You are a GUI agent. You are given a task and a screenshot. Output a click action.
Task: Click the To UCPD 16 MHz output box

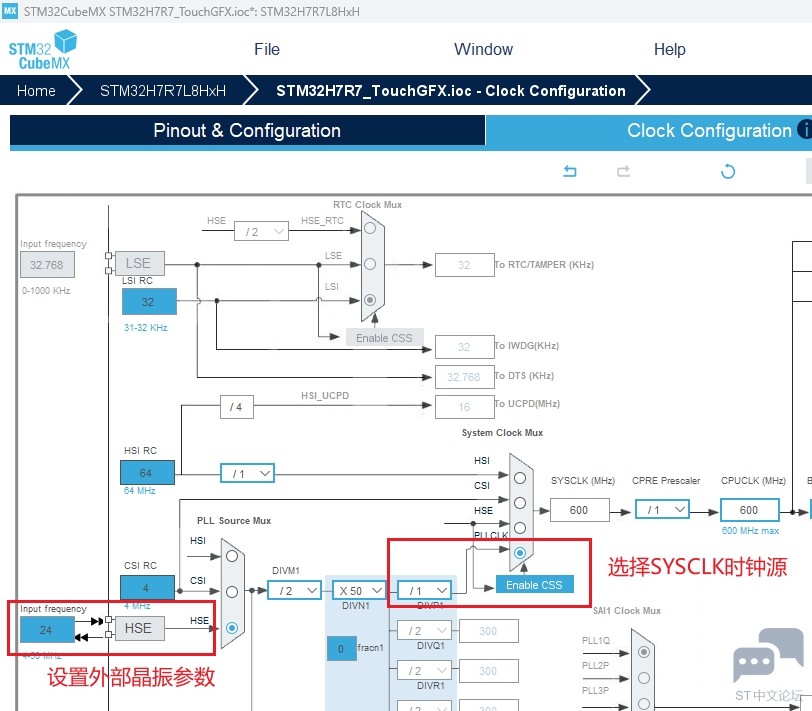click(465, 407)
